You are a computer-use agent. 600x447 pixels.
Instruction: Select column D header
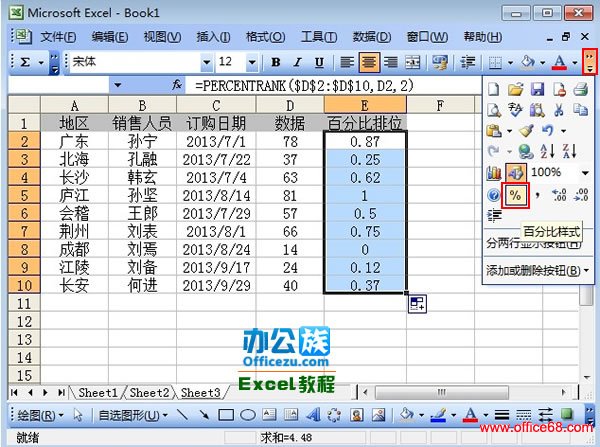pos(290,105)
